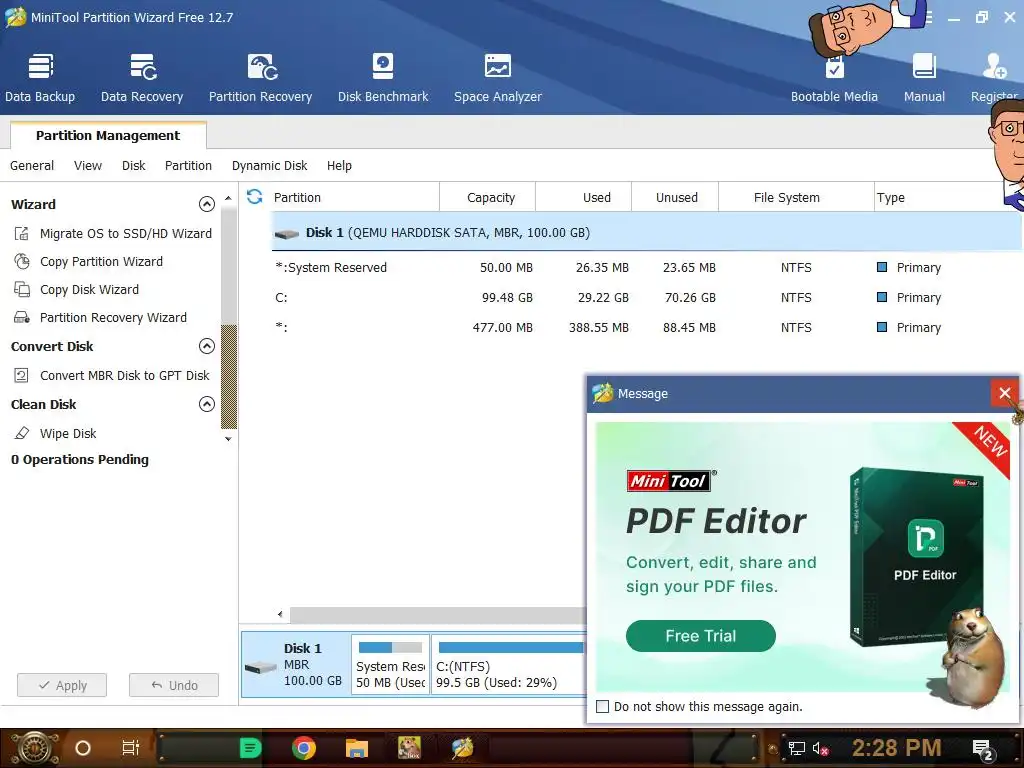Open Task View on taskbar
The image size is (1024, 768).
coord(131,748)
